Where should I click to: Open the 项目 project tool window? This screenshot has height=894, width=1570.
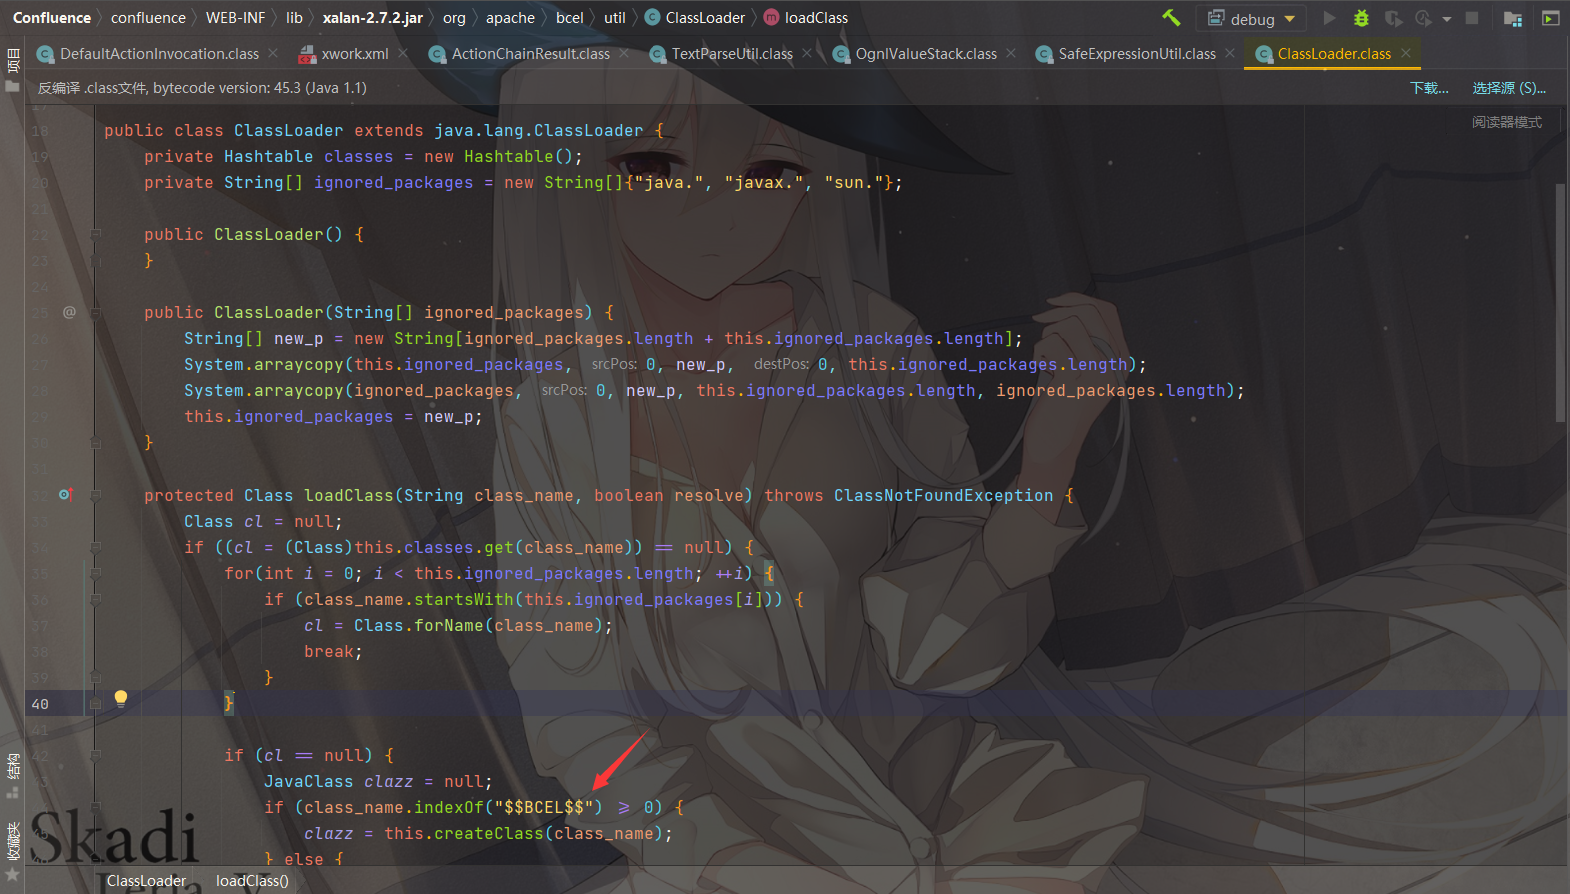[x=12, y=70]
